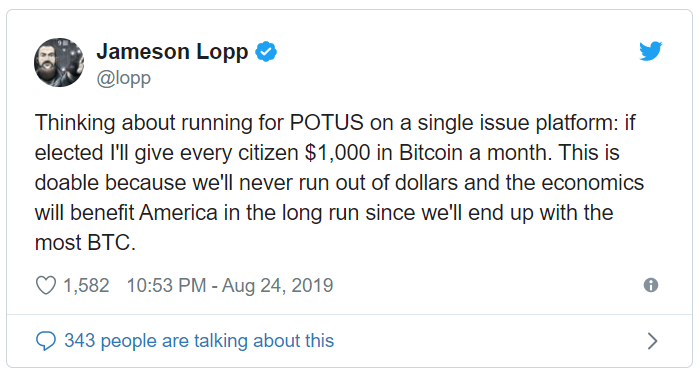Click the Twitter bird logo
Image resolution: width=699 pixels, height=378 pixels.
click(x=650, y=51)
